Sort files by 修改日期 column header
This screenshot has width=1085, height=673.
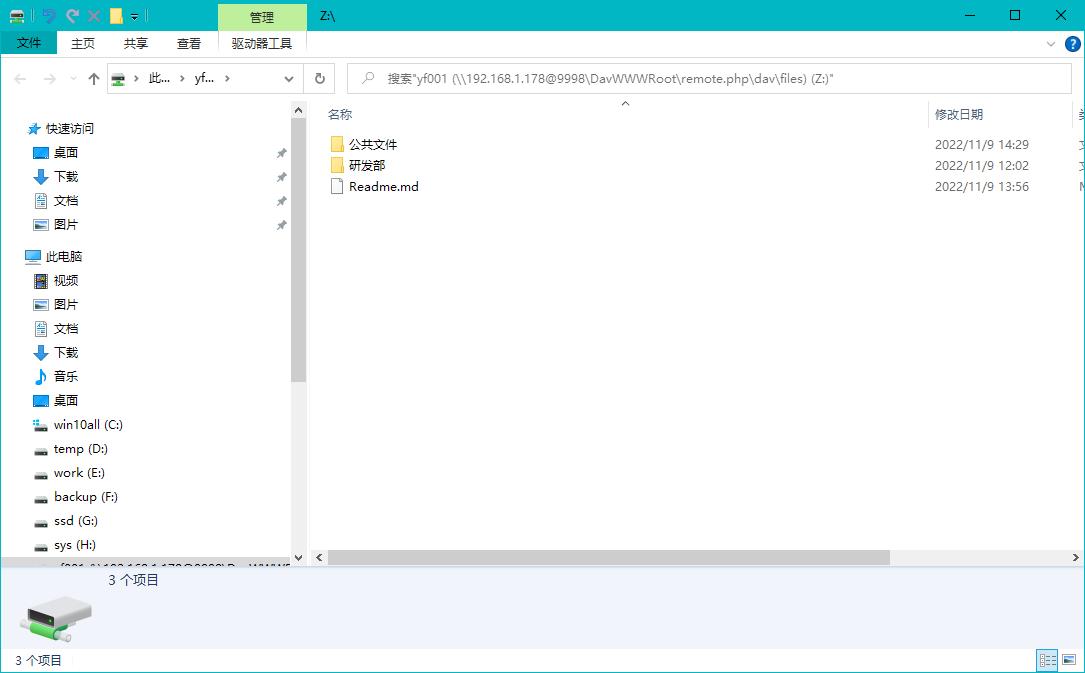click(x=961, y=114)
